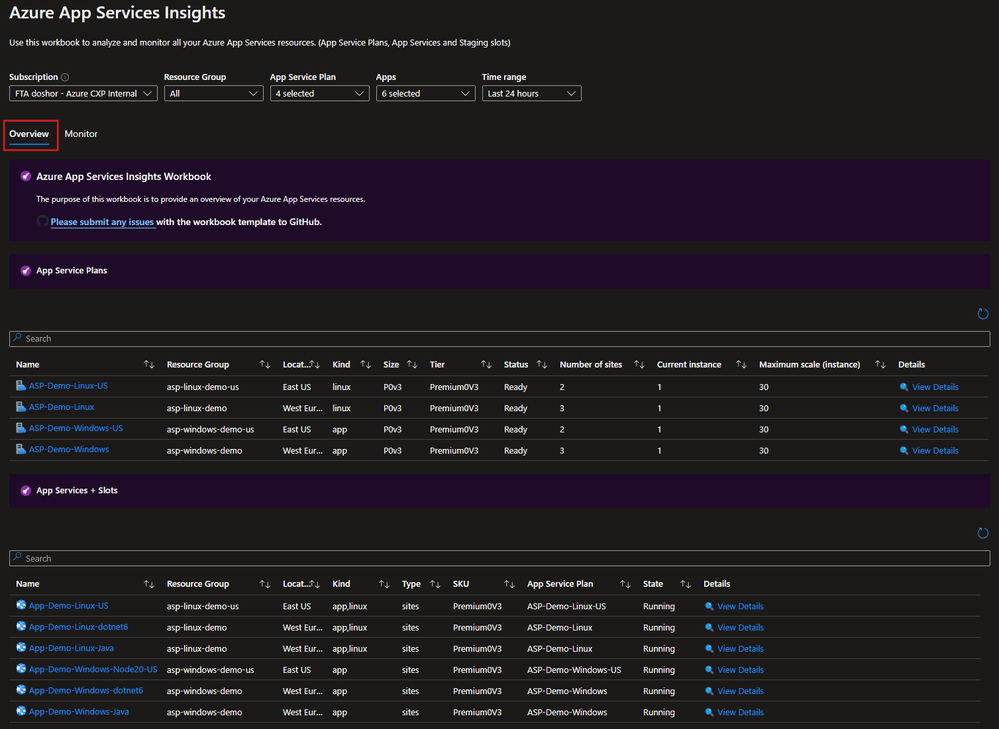Open the ASP-Demo-Linux plan link
Screen dimensions: 999x729
61,407
